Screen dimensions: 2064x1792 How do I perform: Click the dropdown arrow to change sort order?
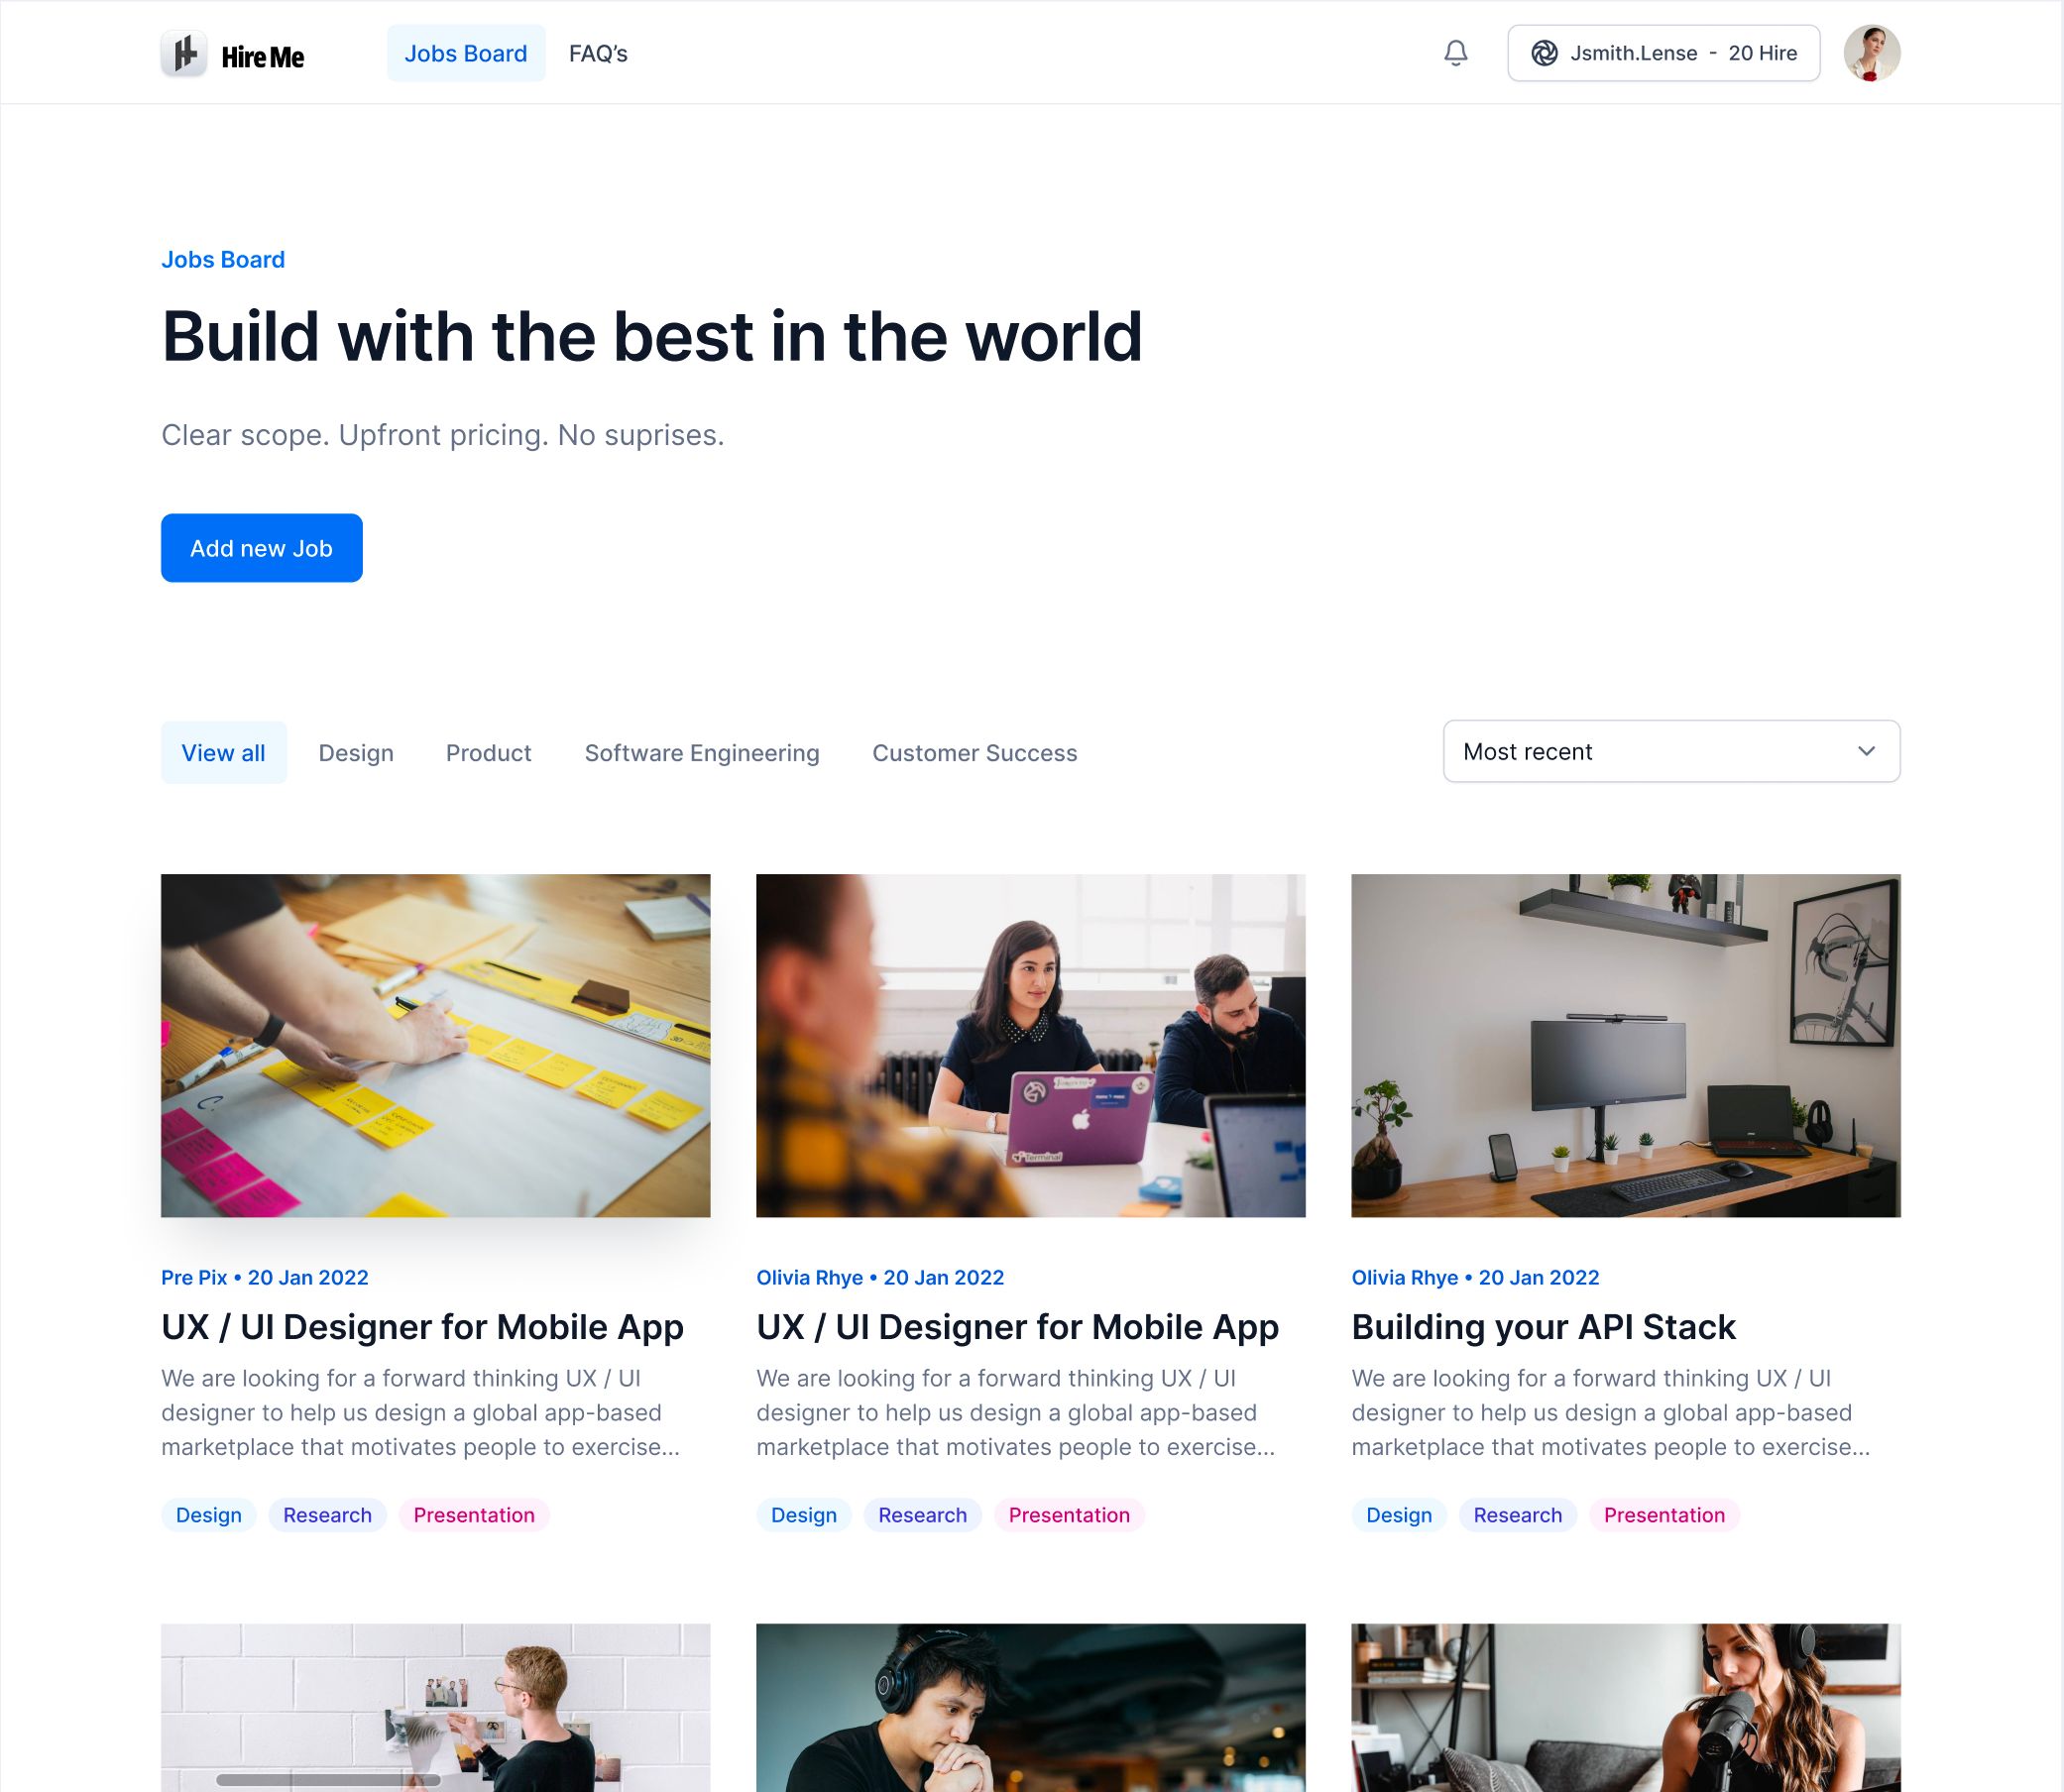click(x=1868, y=751)
